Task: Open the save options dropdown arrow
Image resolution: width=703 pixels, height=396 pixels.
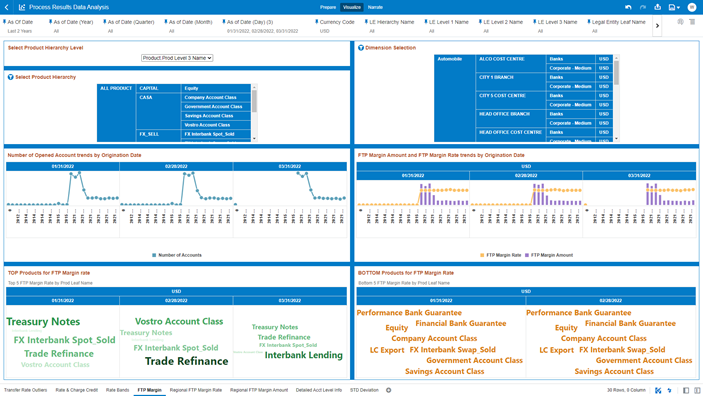Action: pyautogui.click(x=678, y=8)
